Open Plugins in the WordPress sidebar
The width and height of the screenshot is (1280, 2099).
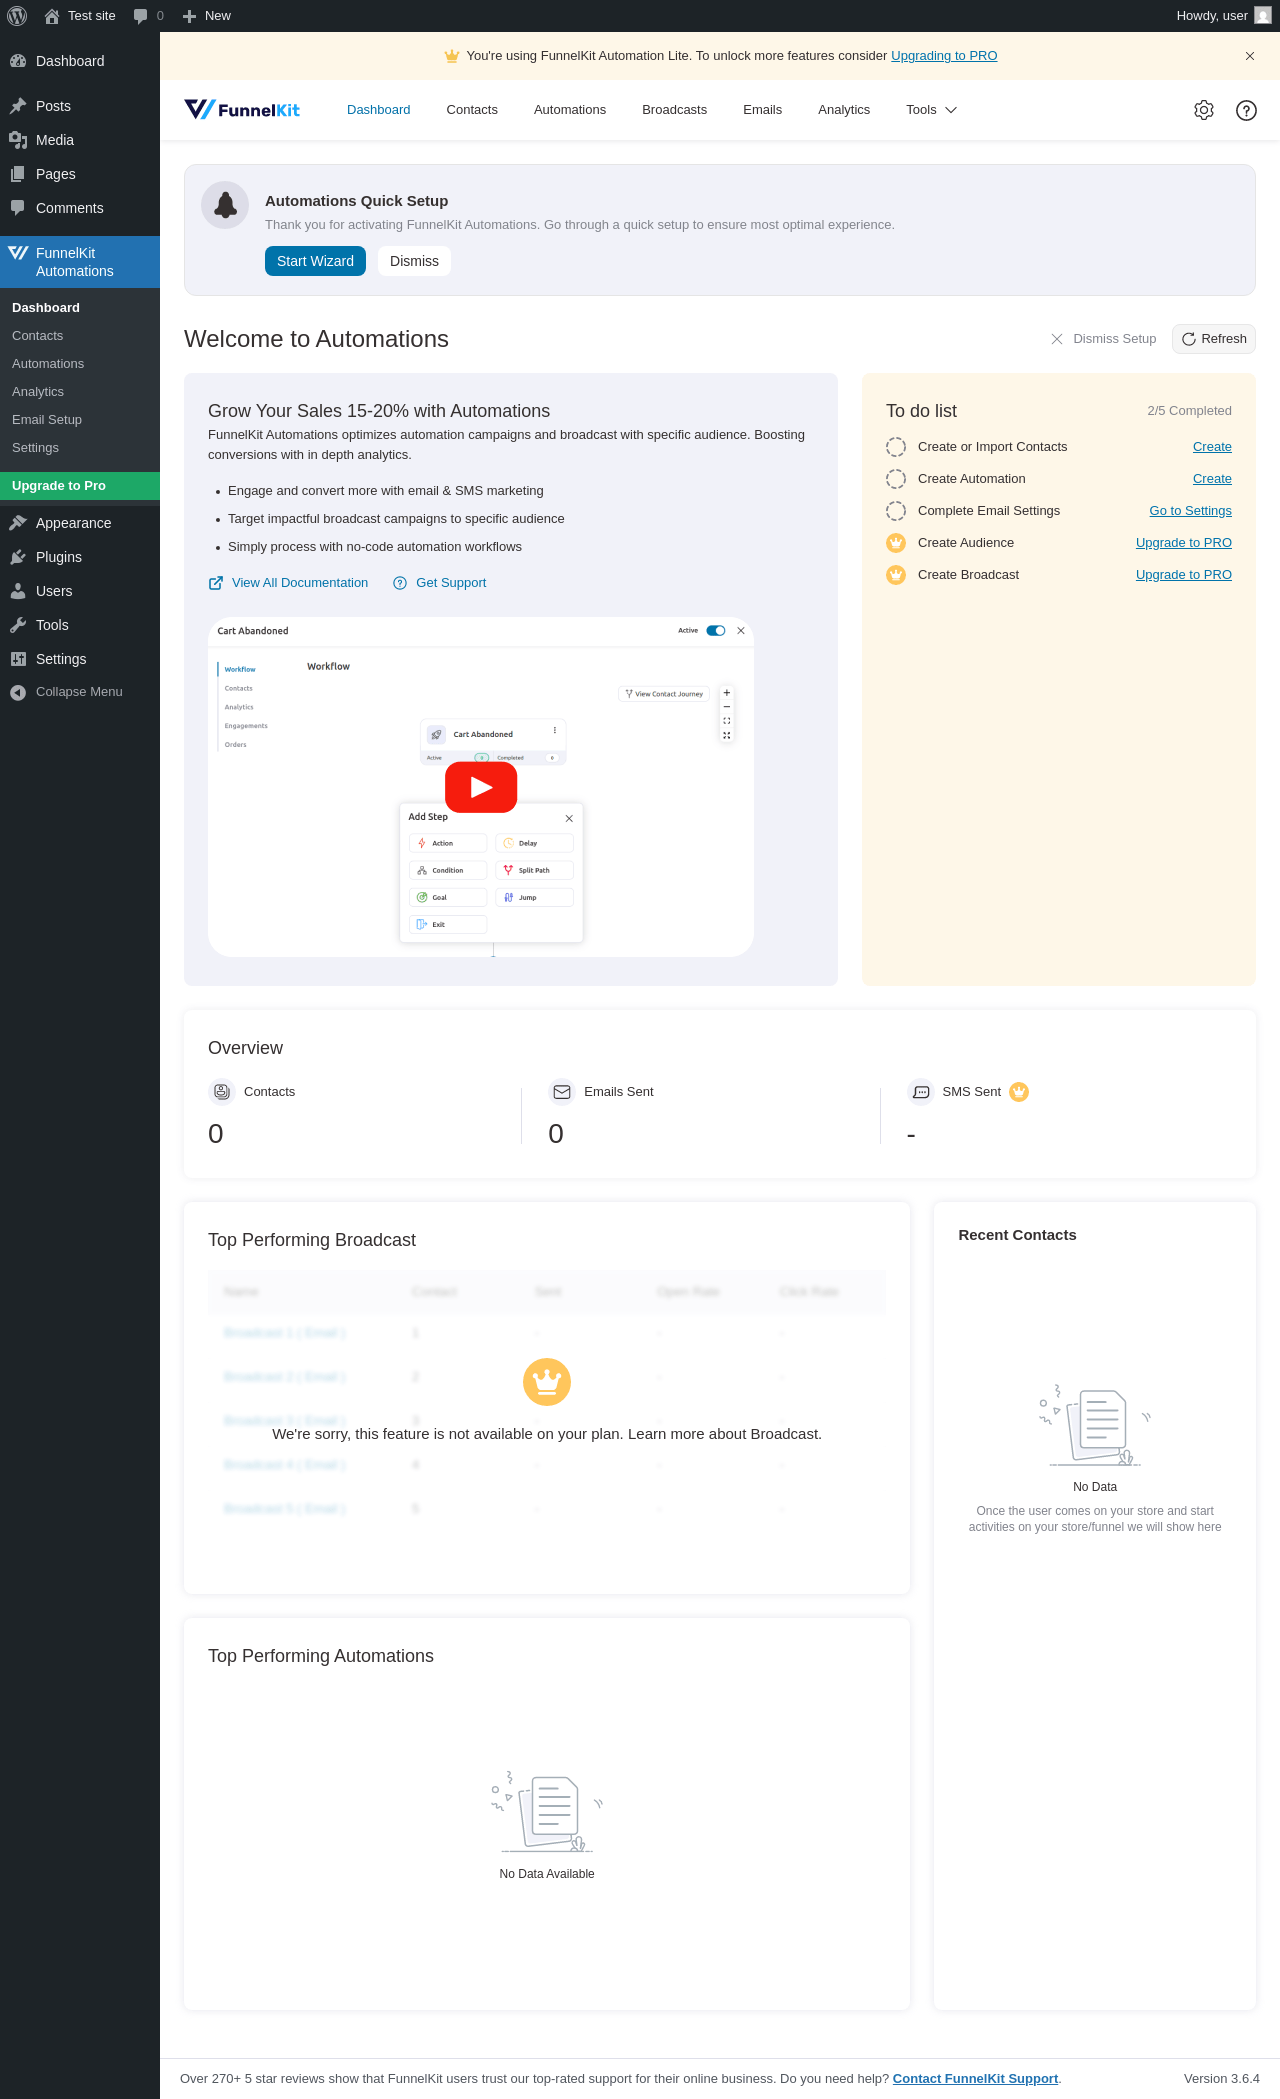click(80, 557)
